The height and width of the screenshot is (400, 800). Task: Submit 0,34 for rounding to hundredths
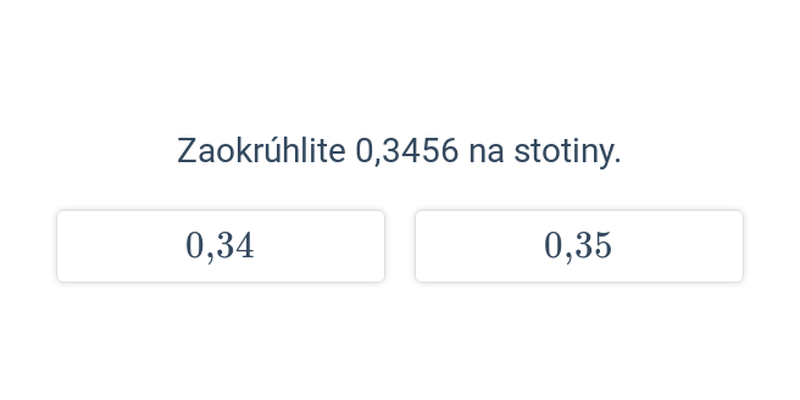click(x=220, y=246)
